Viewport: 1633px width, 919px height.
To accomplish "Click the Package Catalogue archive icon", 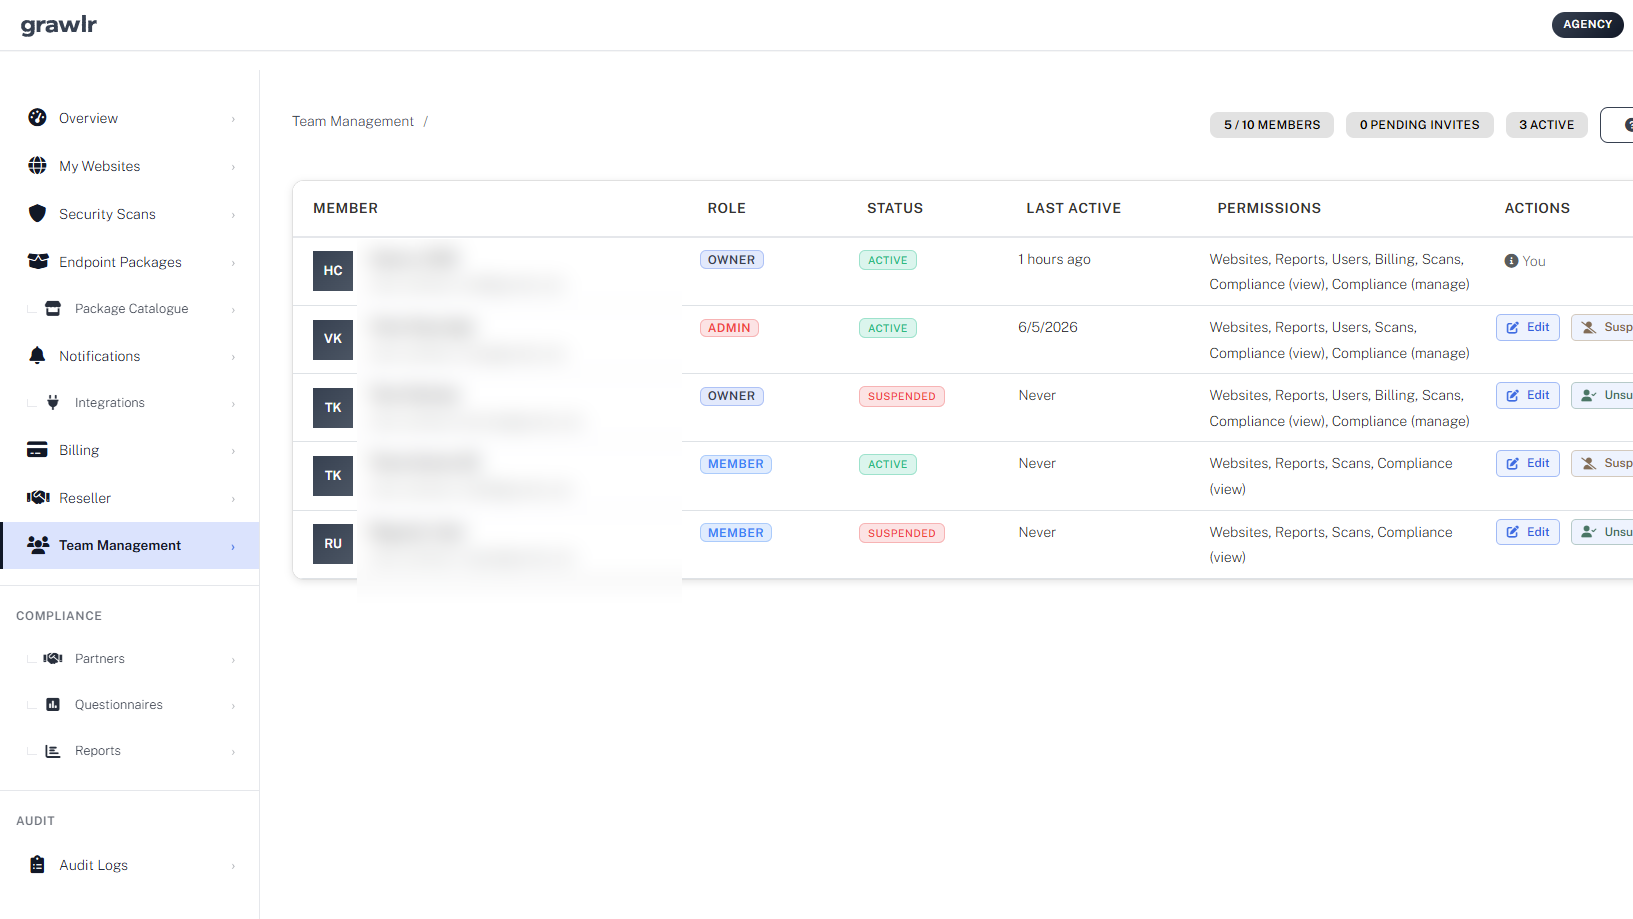I will pos(53,308).
